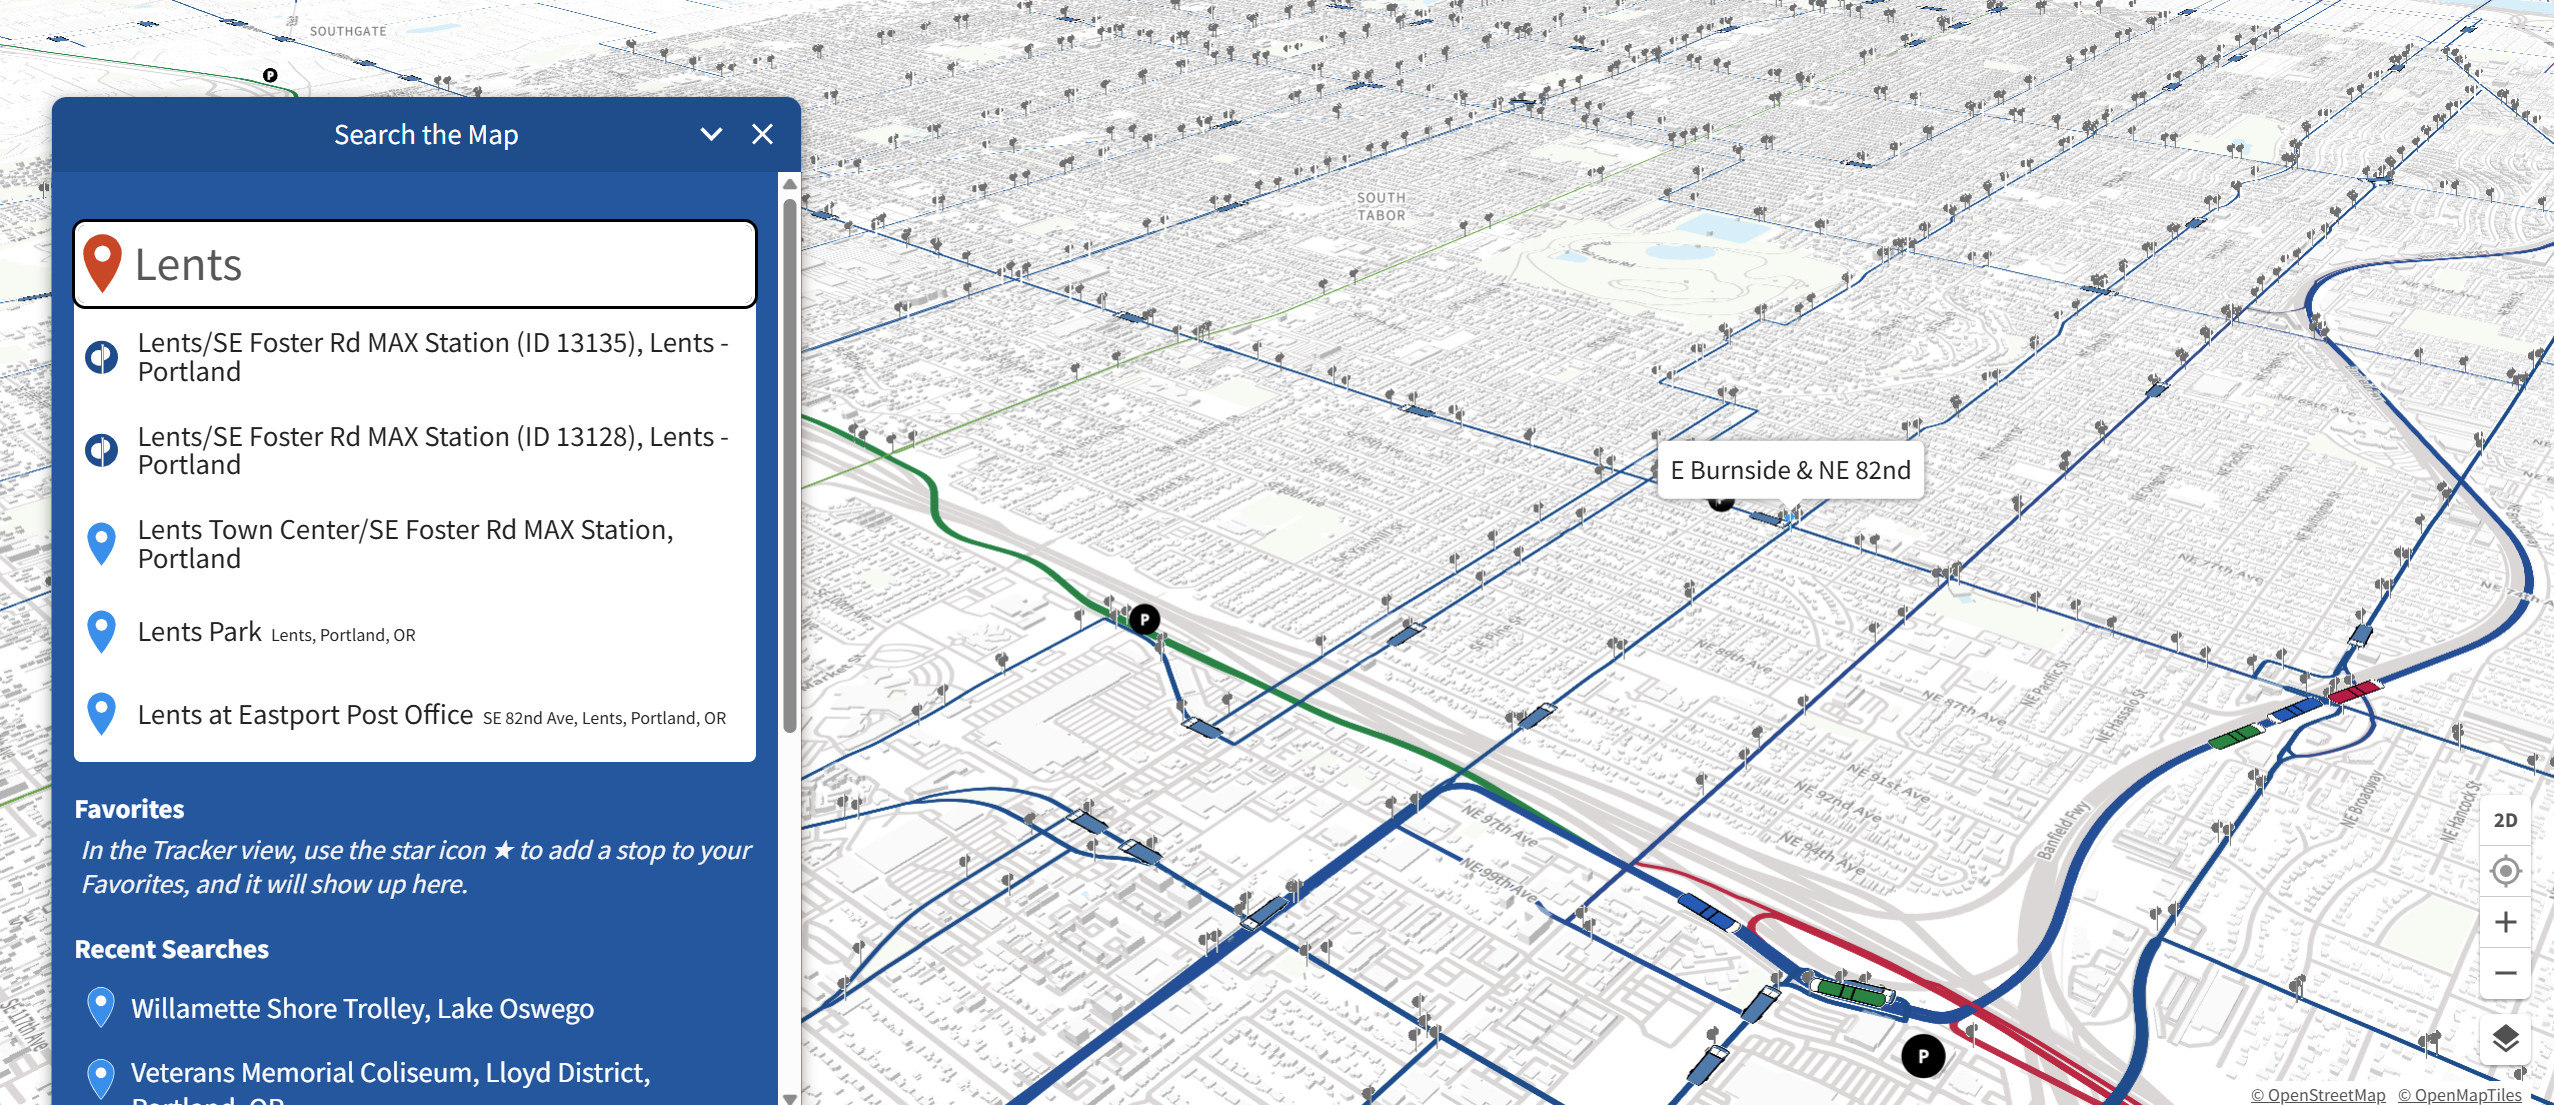The height and width of the screenshot is (1105, 2554).
Task: Switch map to 2D view
Action: (2505, 820)
